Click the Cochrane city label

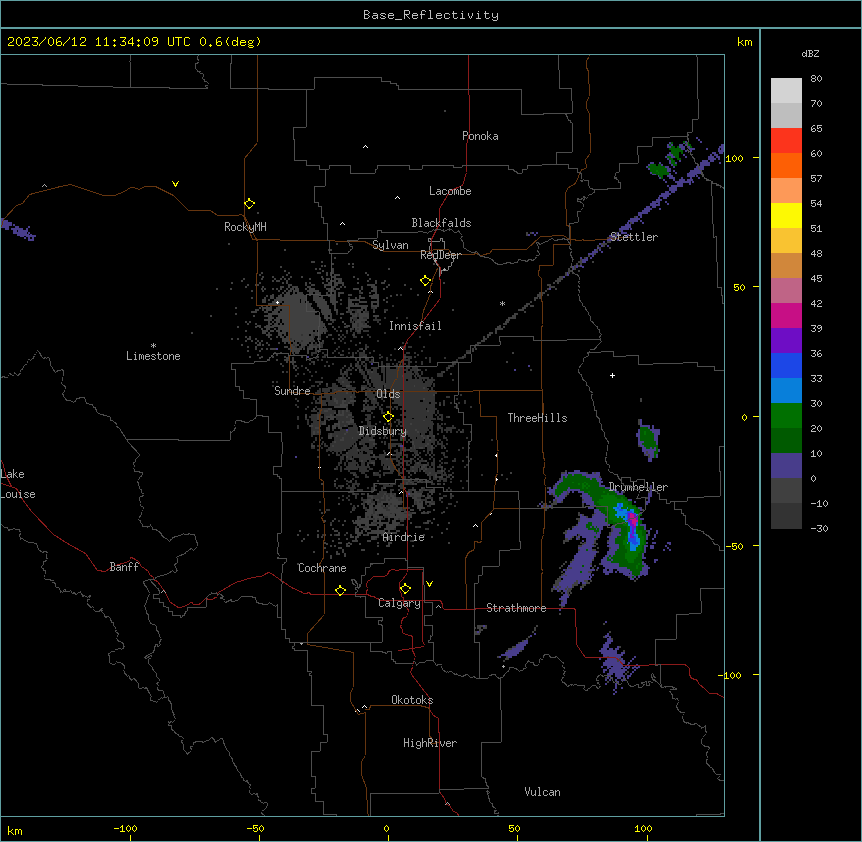(322, 568)
